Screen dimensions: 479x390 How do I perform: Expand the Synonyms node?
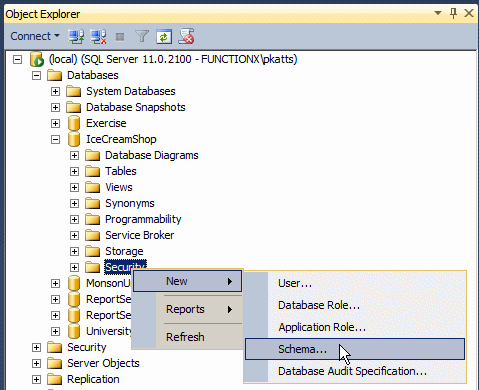pyautogui.click(x=74, y=204)
